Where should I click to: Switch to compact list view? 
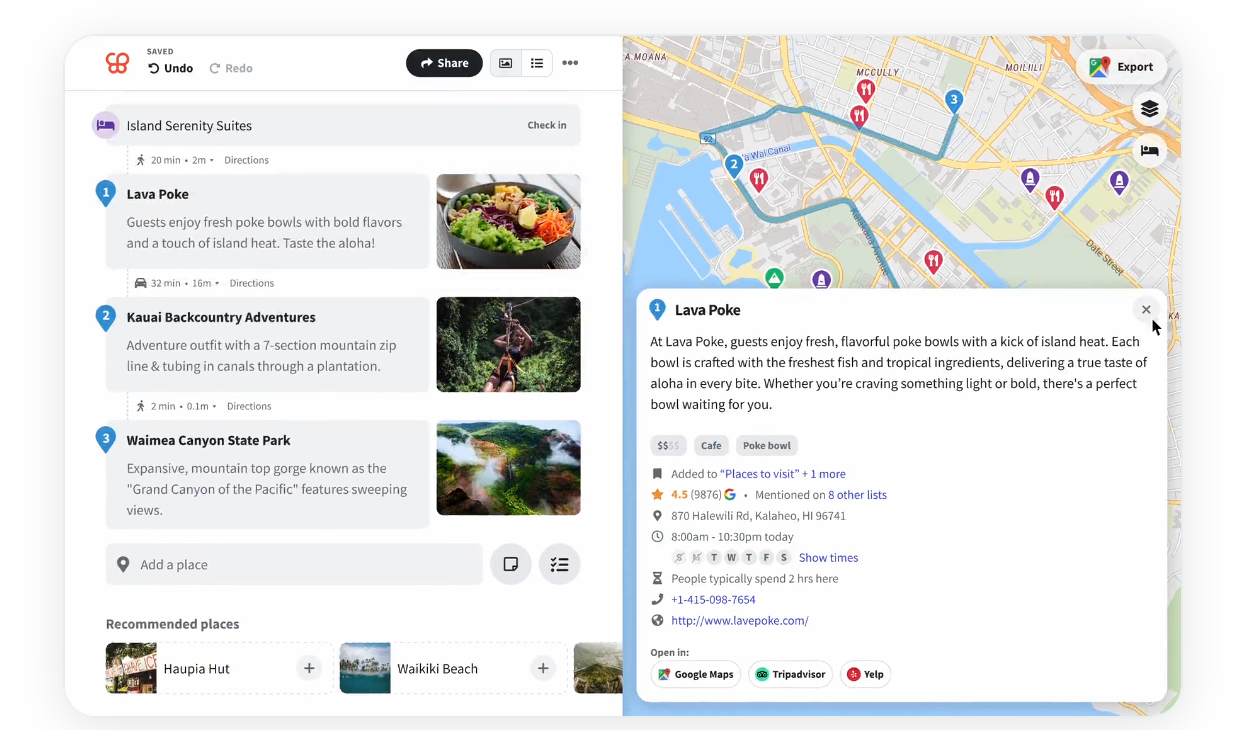point(537,63)
